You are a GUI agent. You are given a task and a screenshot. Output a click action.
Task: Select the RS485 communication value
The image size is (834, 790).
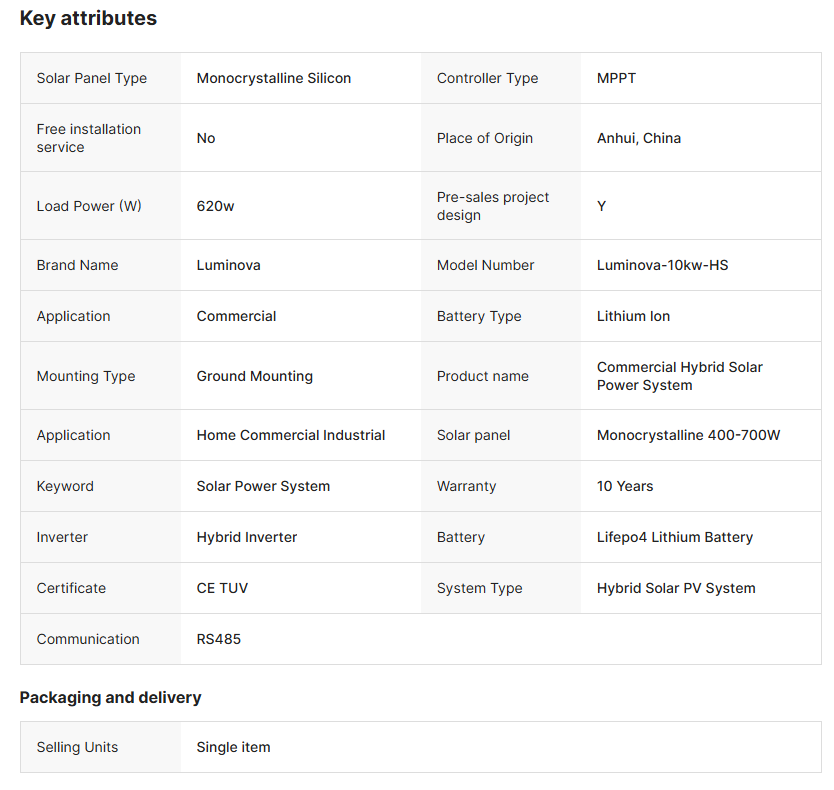tap(218, 639)
